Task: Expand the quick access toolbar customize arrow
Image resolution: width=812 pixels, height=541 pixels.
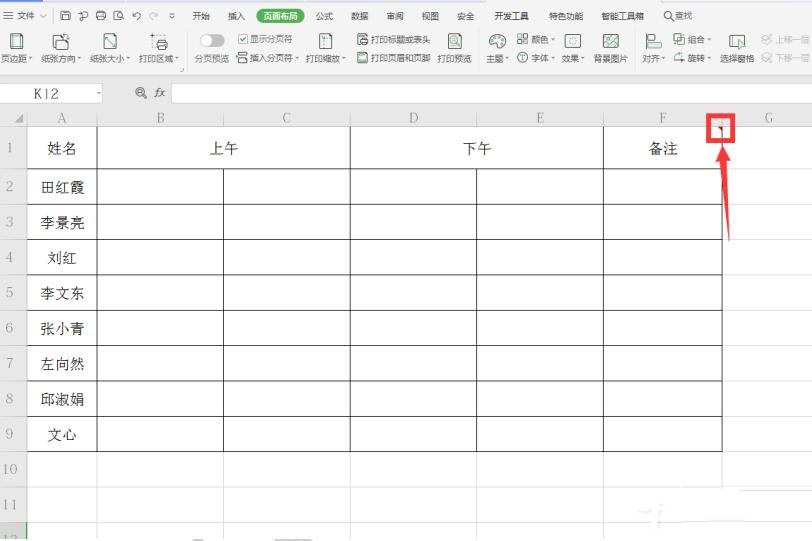Action: [x=172, y=16]
